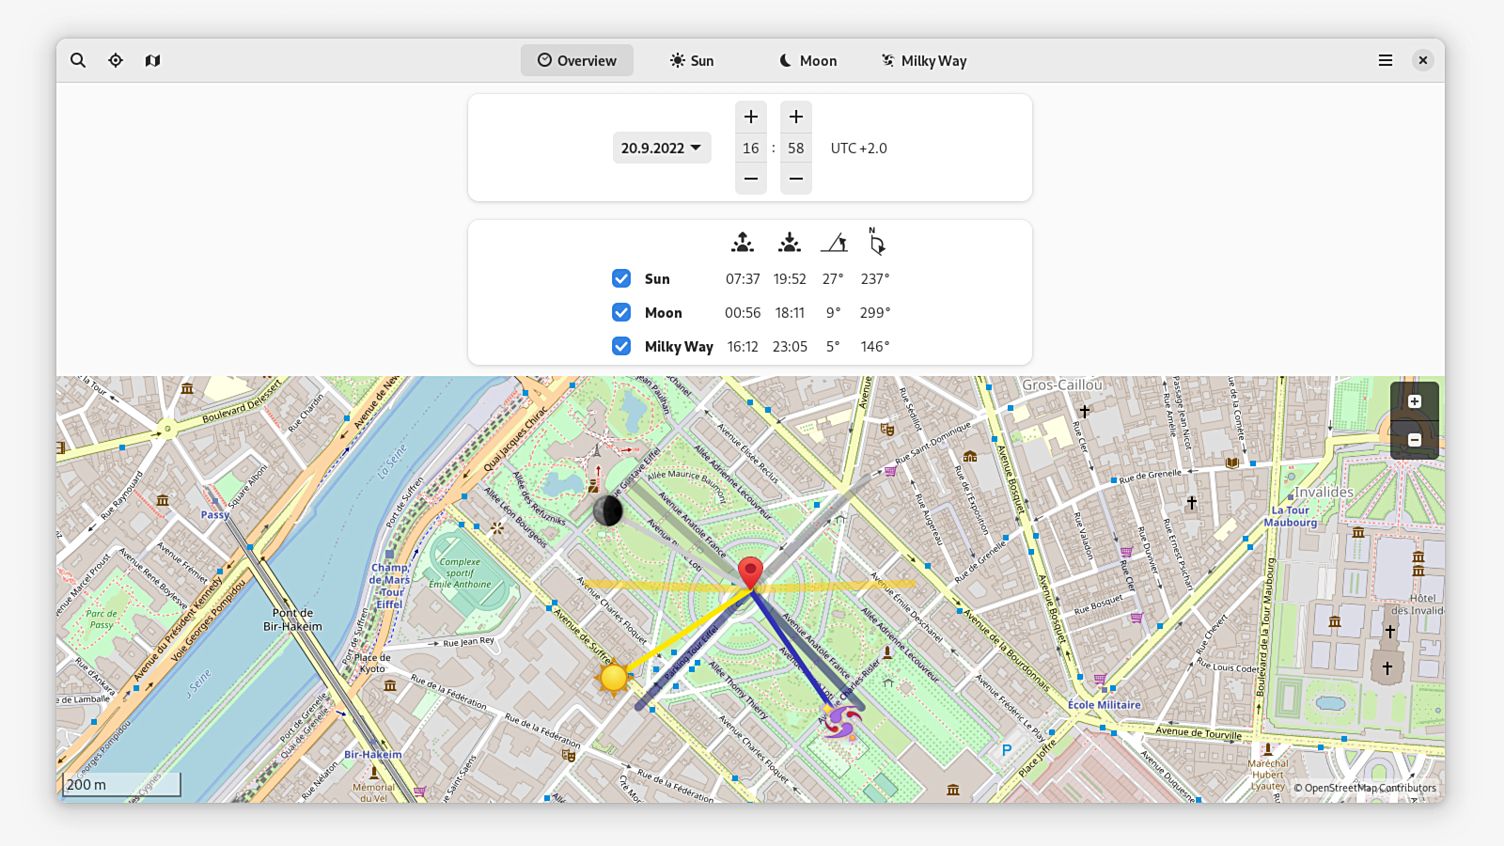Click the sun marker on the map
Image resolution: width=1504 pixels, height=846 pixels.
(613, 678)
